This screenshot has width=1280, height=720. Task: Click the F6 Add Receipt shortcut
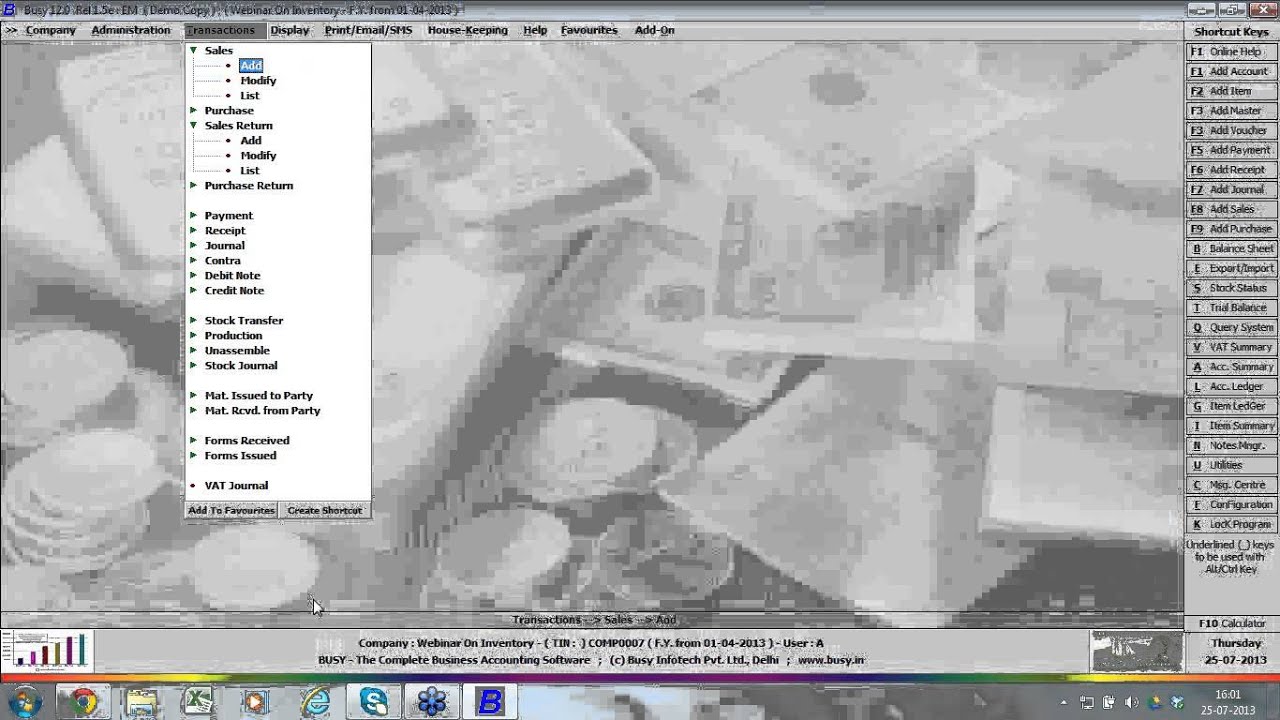coord(1231,170)
